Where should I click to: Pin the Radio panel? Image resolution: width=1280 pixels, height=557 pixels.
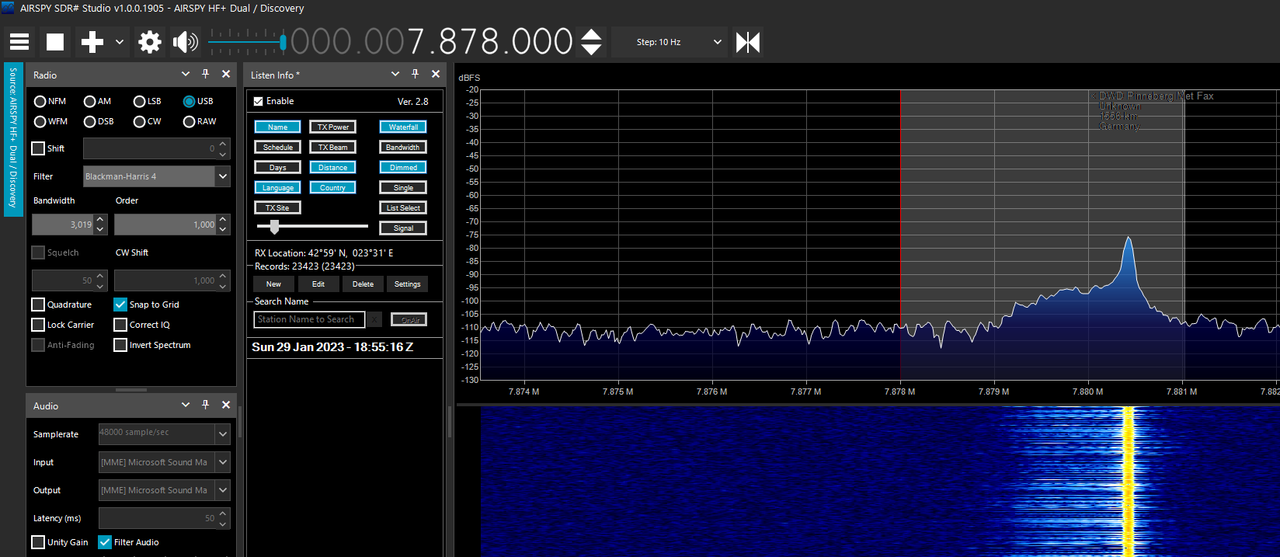point(206,74)
